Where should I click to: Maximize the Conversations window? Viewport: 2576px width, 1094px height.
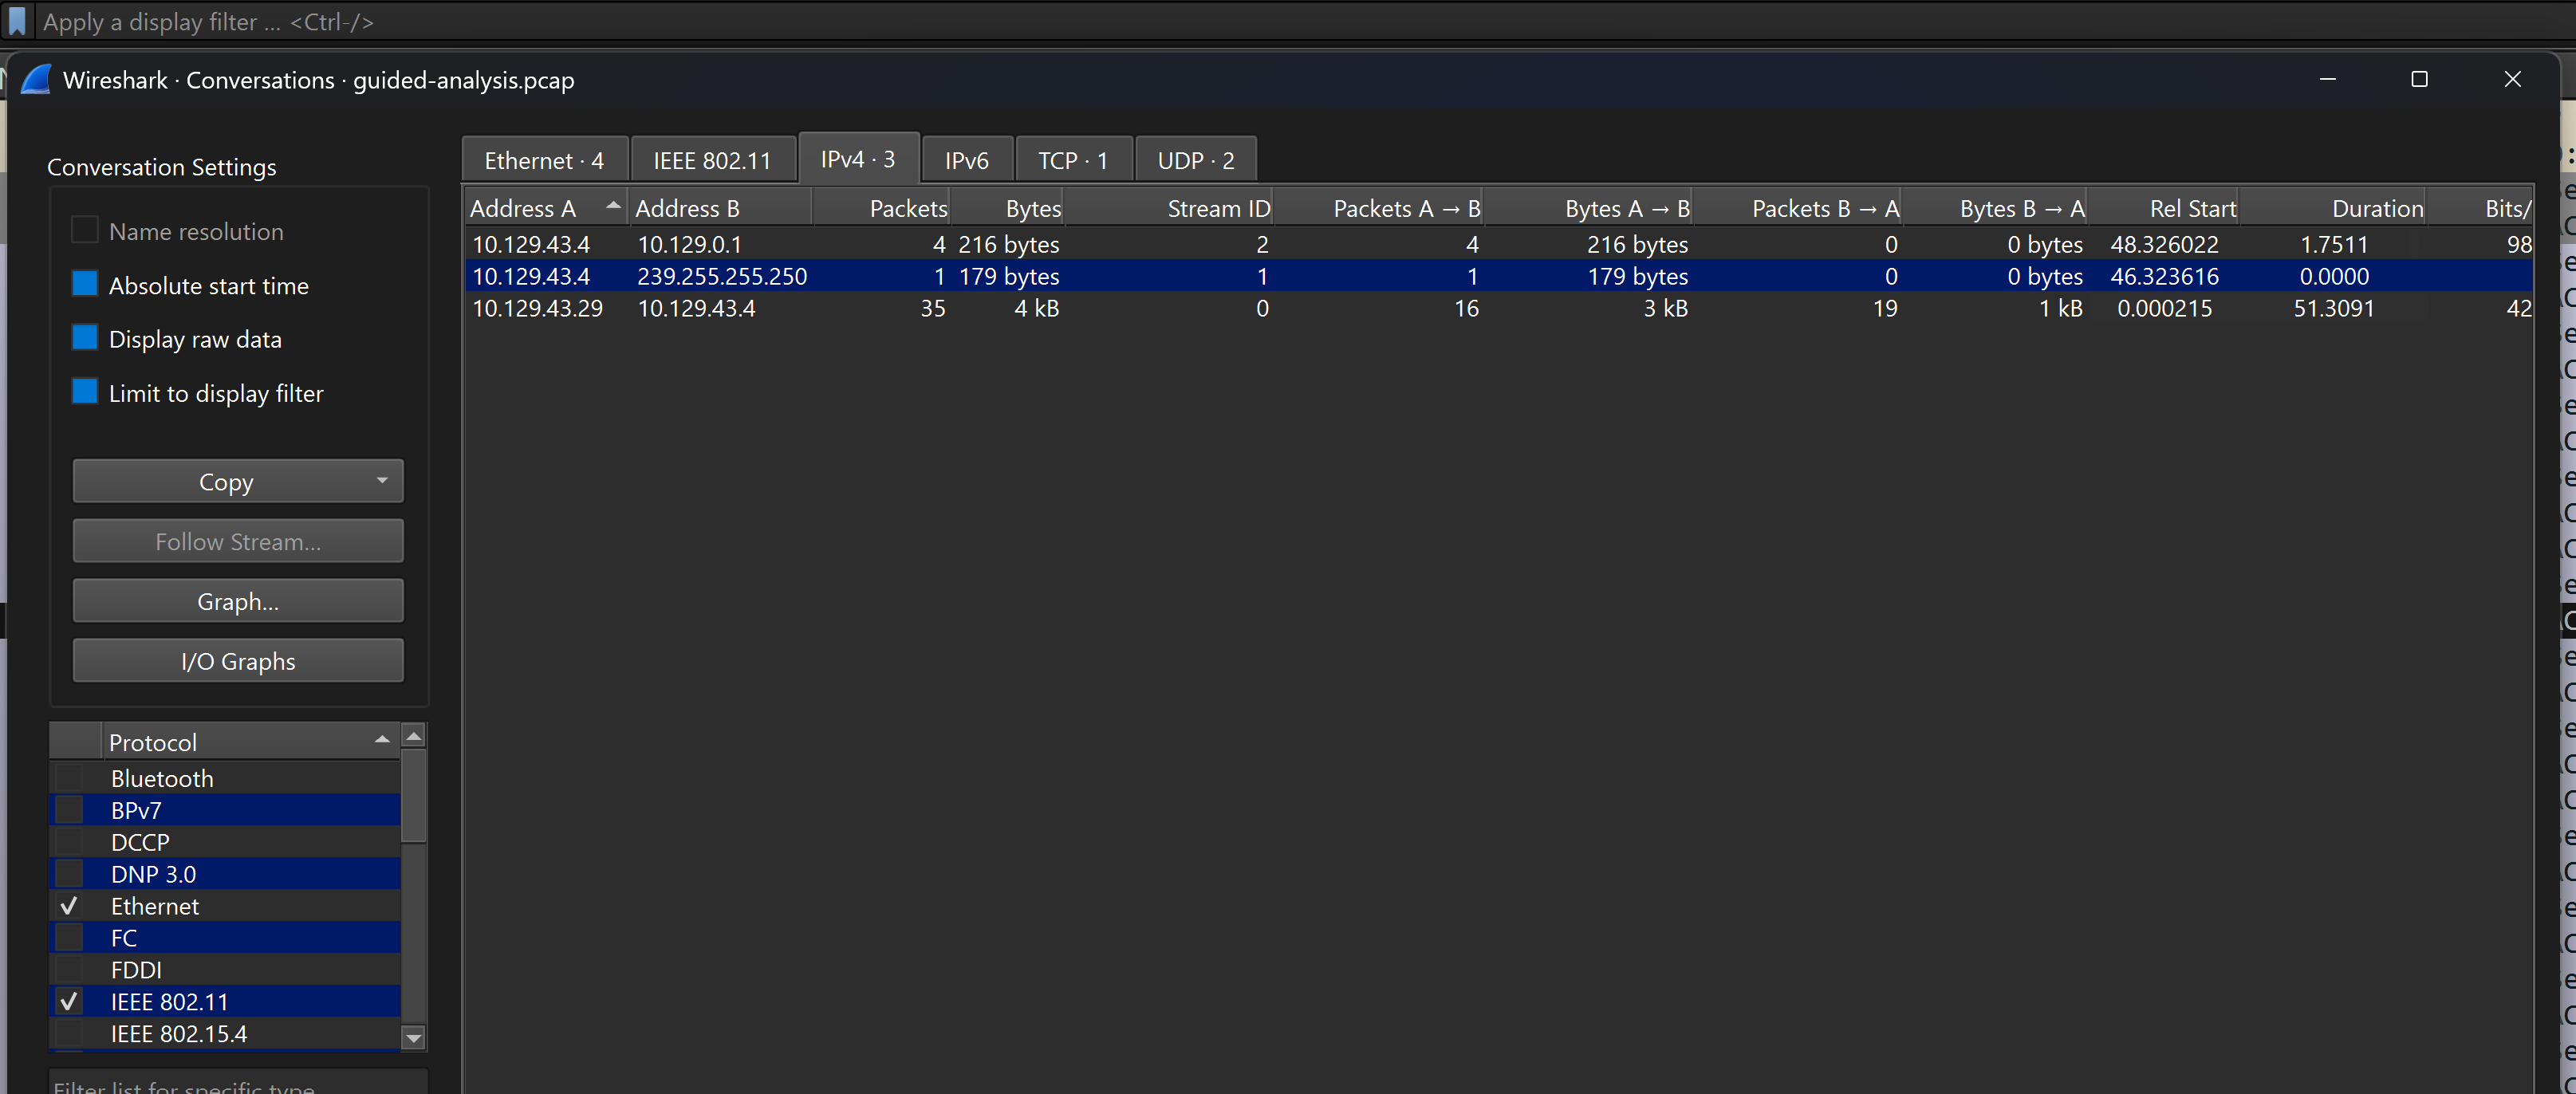click(2419, 79)
